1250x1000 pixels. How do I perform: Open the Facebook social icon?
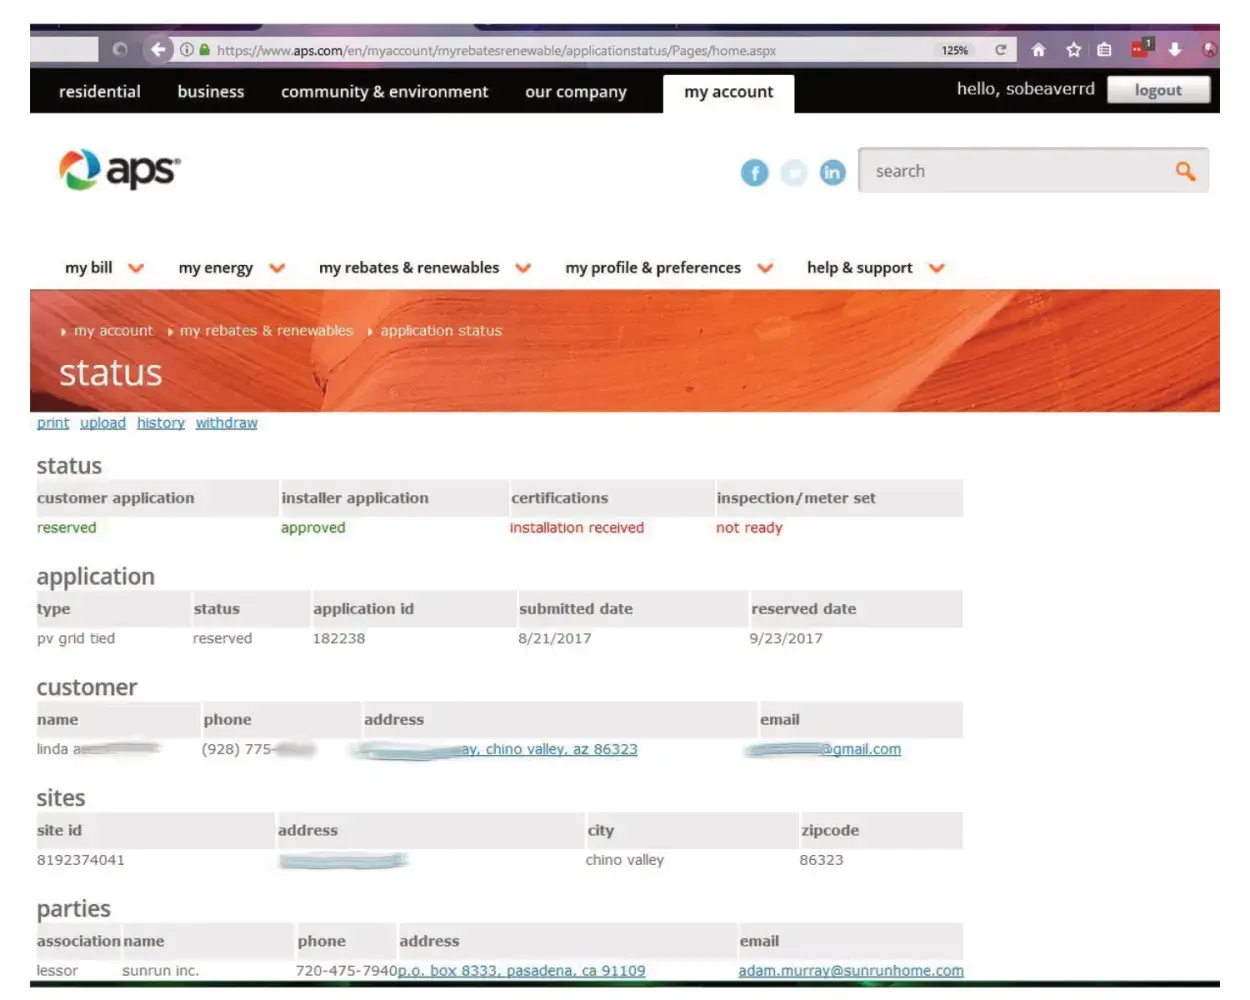coord(754,173)
